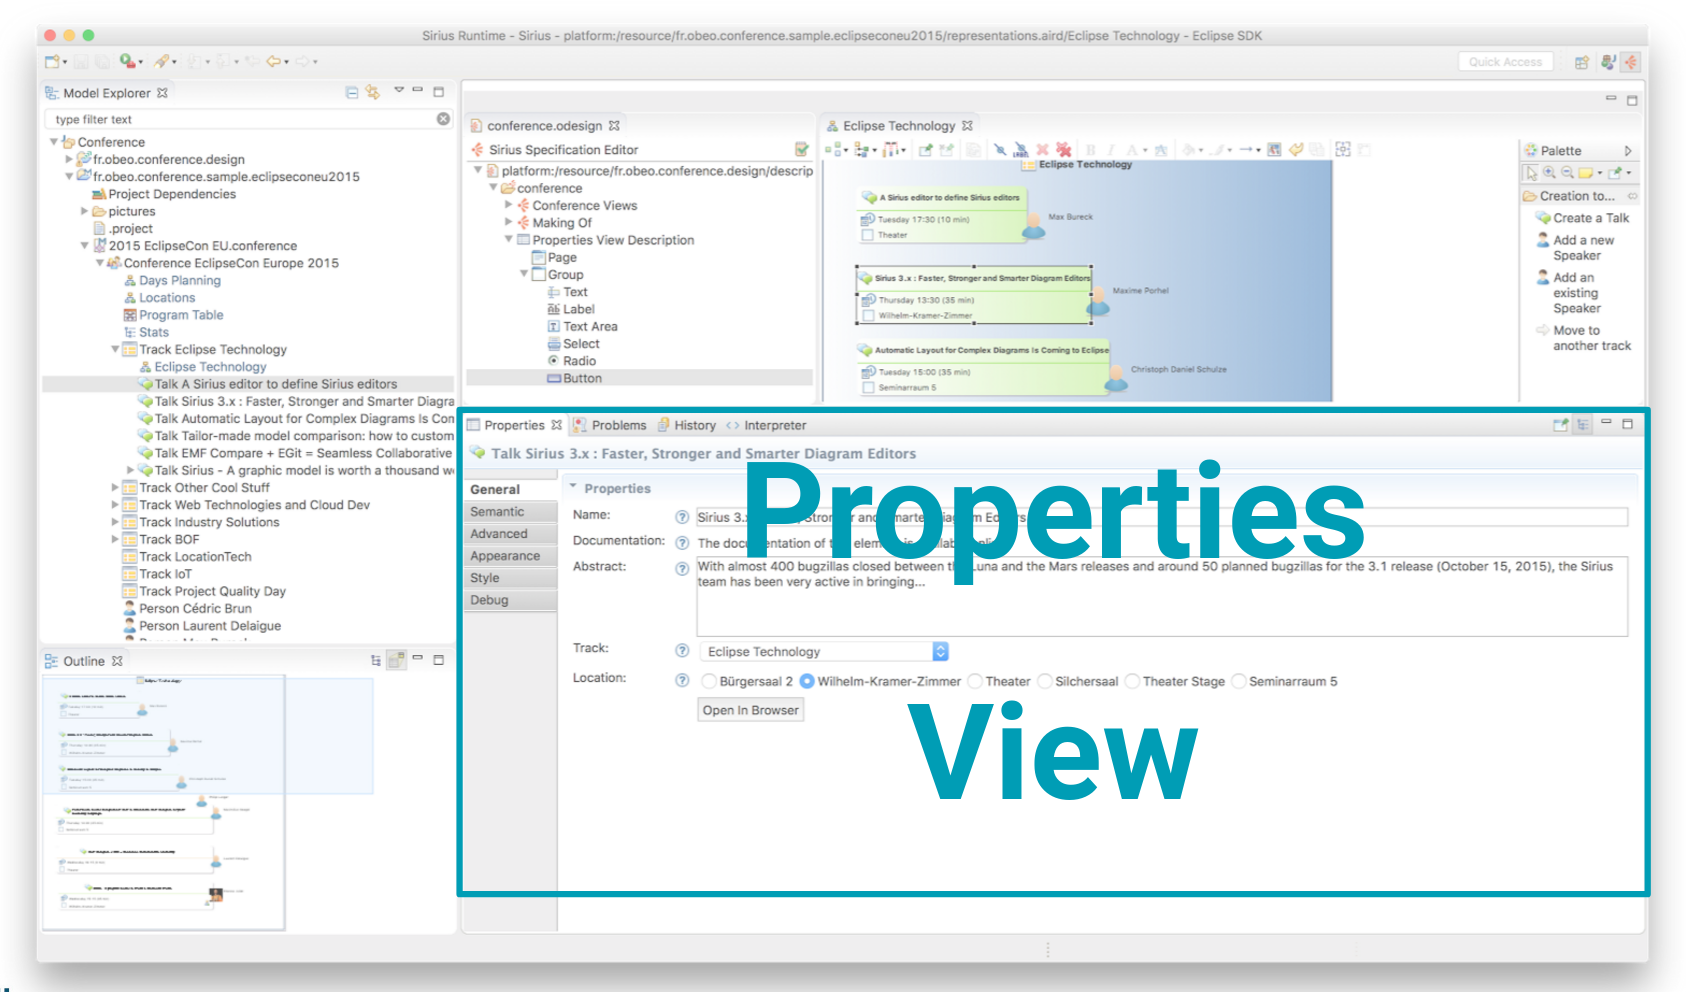Expand the fr.obeo.conference.design project node
1686x992 pixels.
(69, 159)
